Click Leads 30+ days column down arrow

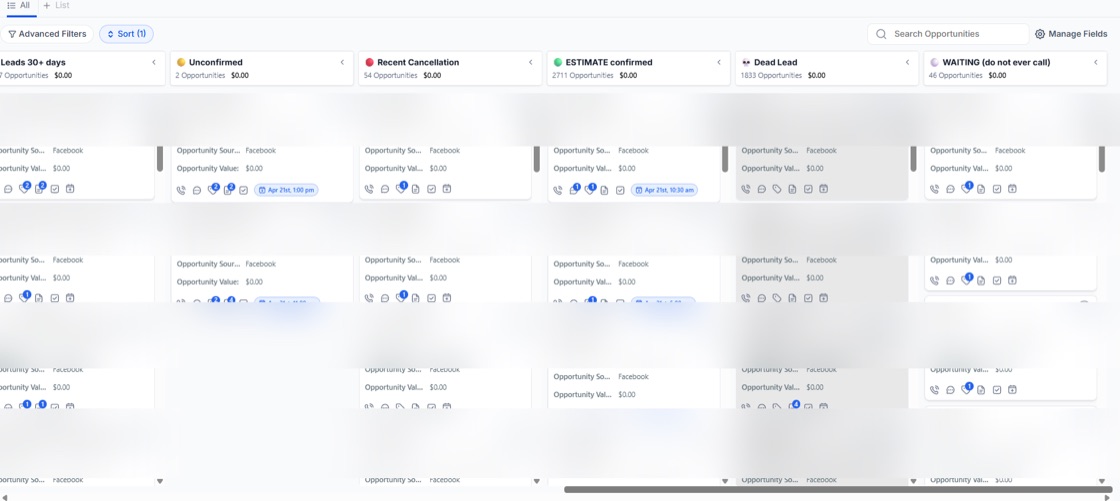(x=160, y=481)
